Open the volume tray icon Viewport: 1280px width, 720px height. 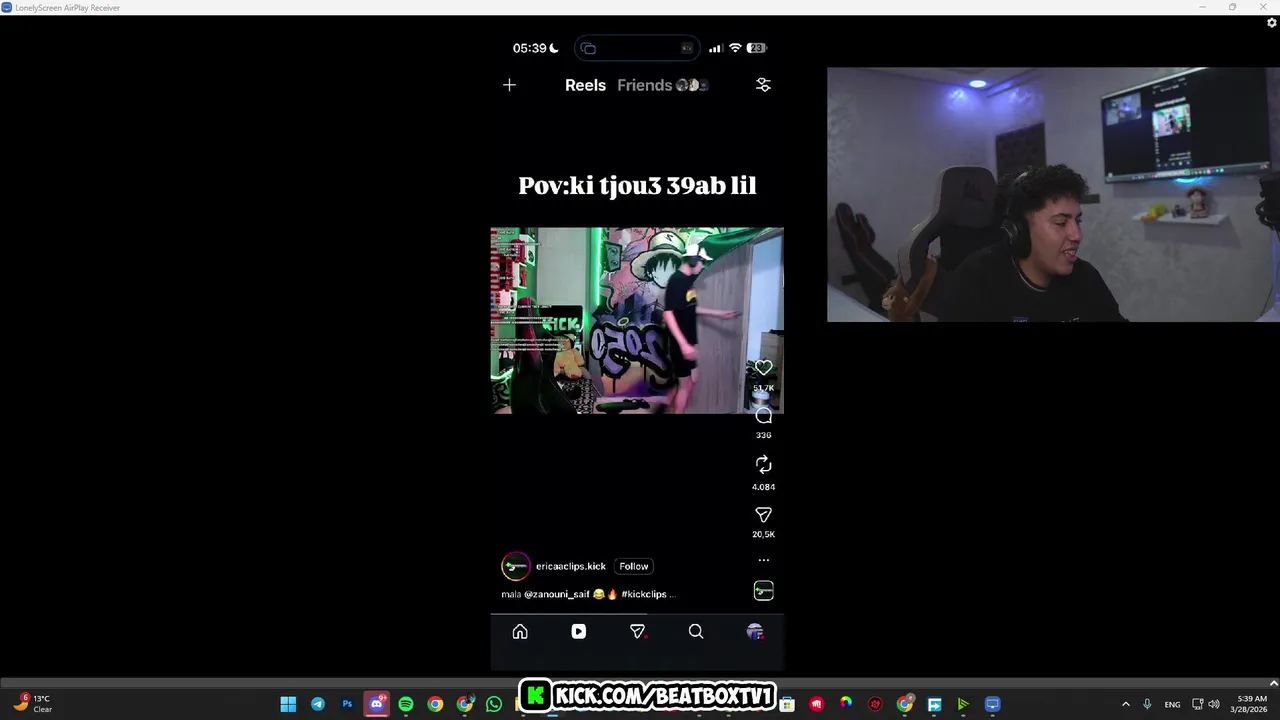point(1216,704)
